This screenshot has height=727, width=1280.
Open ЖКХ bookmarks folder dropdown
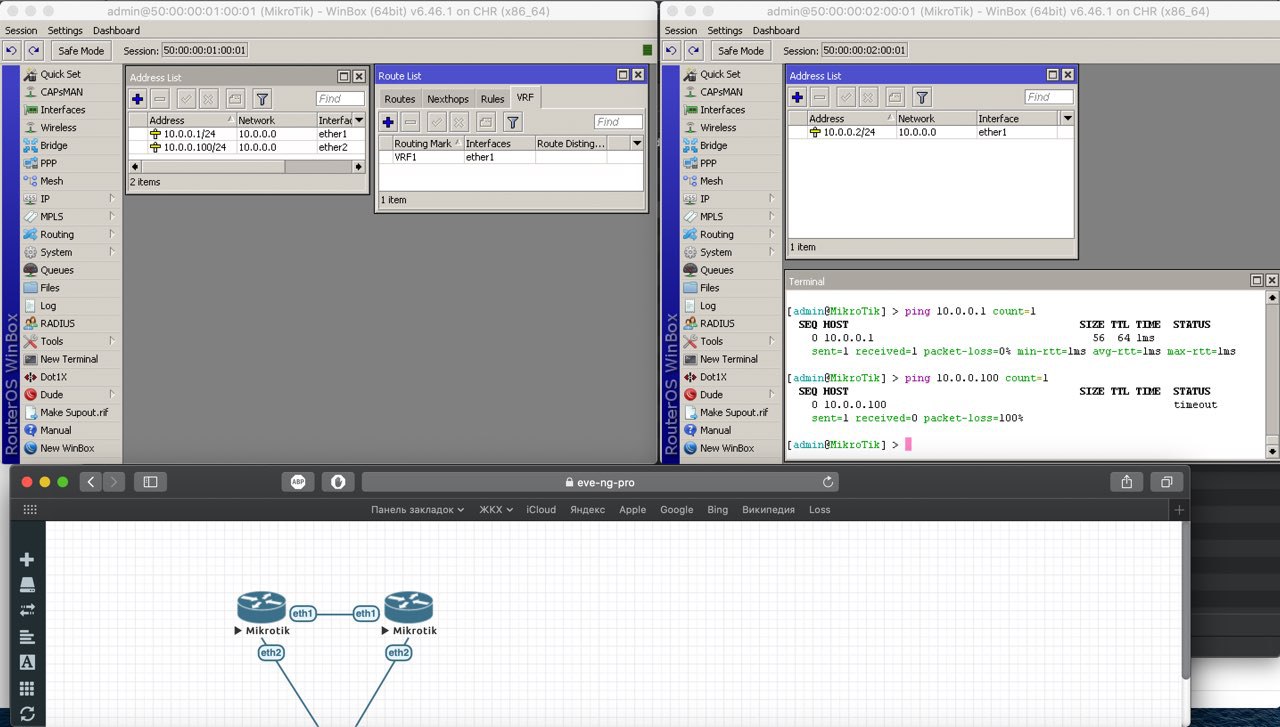click(x=495, y=510)
